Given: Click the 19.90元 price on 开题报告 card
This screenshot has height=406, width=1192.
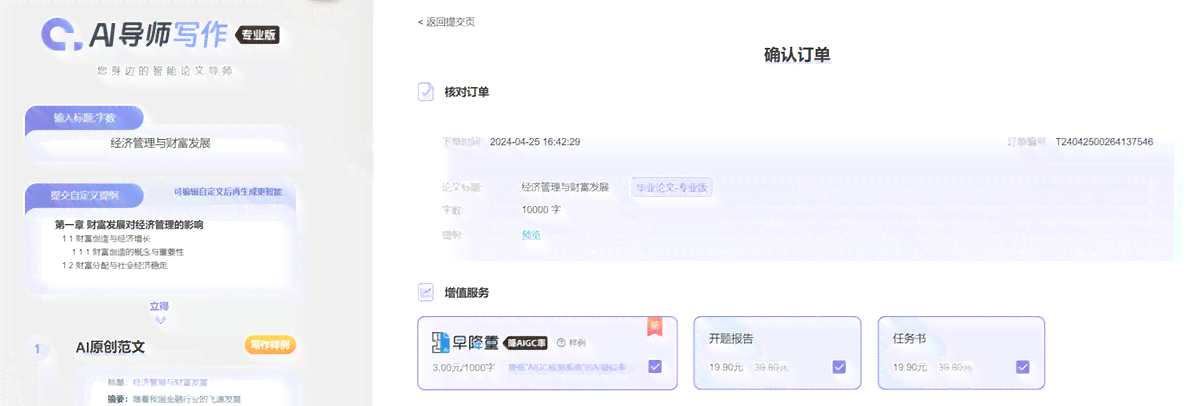Looking at the screenshot, I should 727,367.
